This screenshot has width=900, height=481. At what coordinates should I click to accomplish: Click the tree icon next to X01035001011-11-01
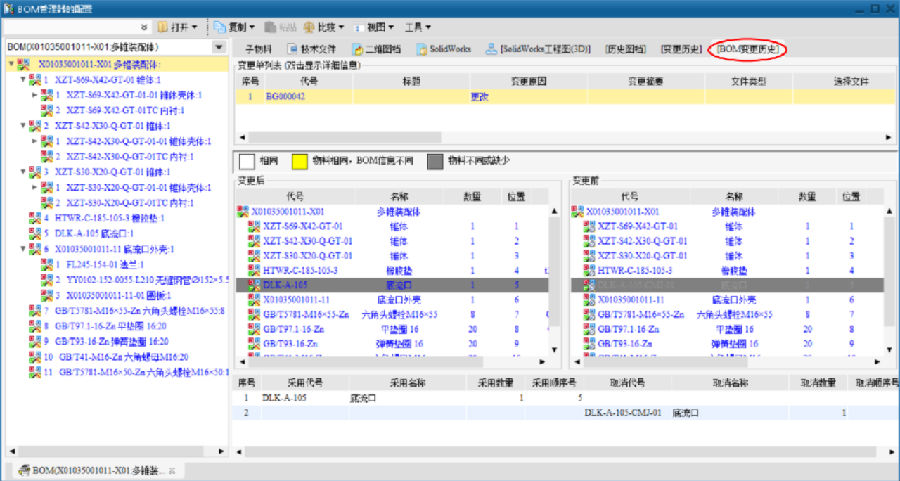[x=46, y=295]
